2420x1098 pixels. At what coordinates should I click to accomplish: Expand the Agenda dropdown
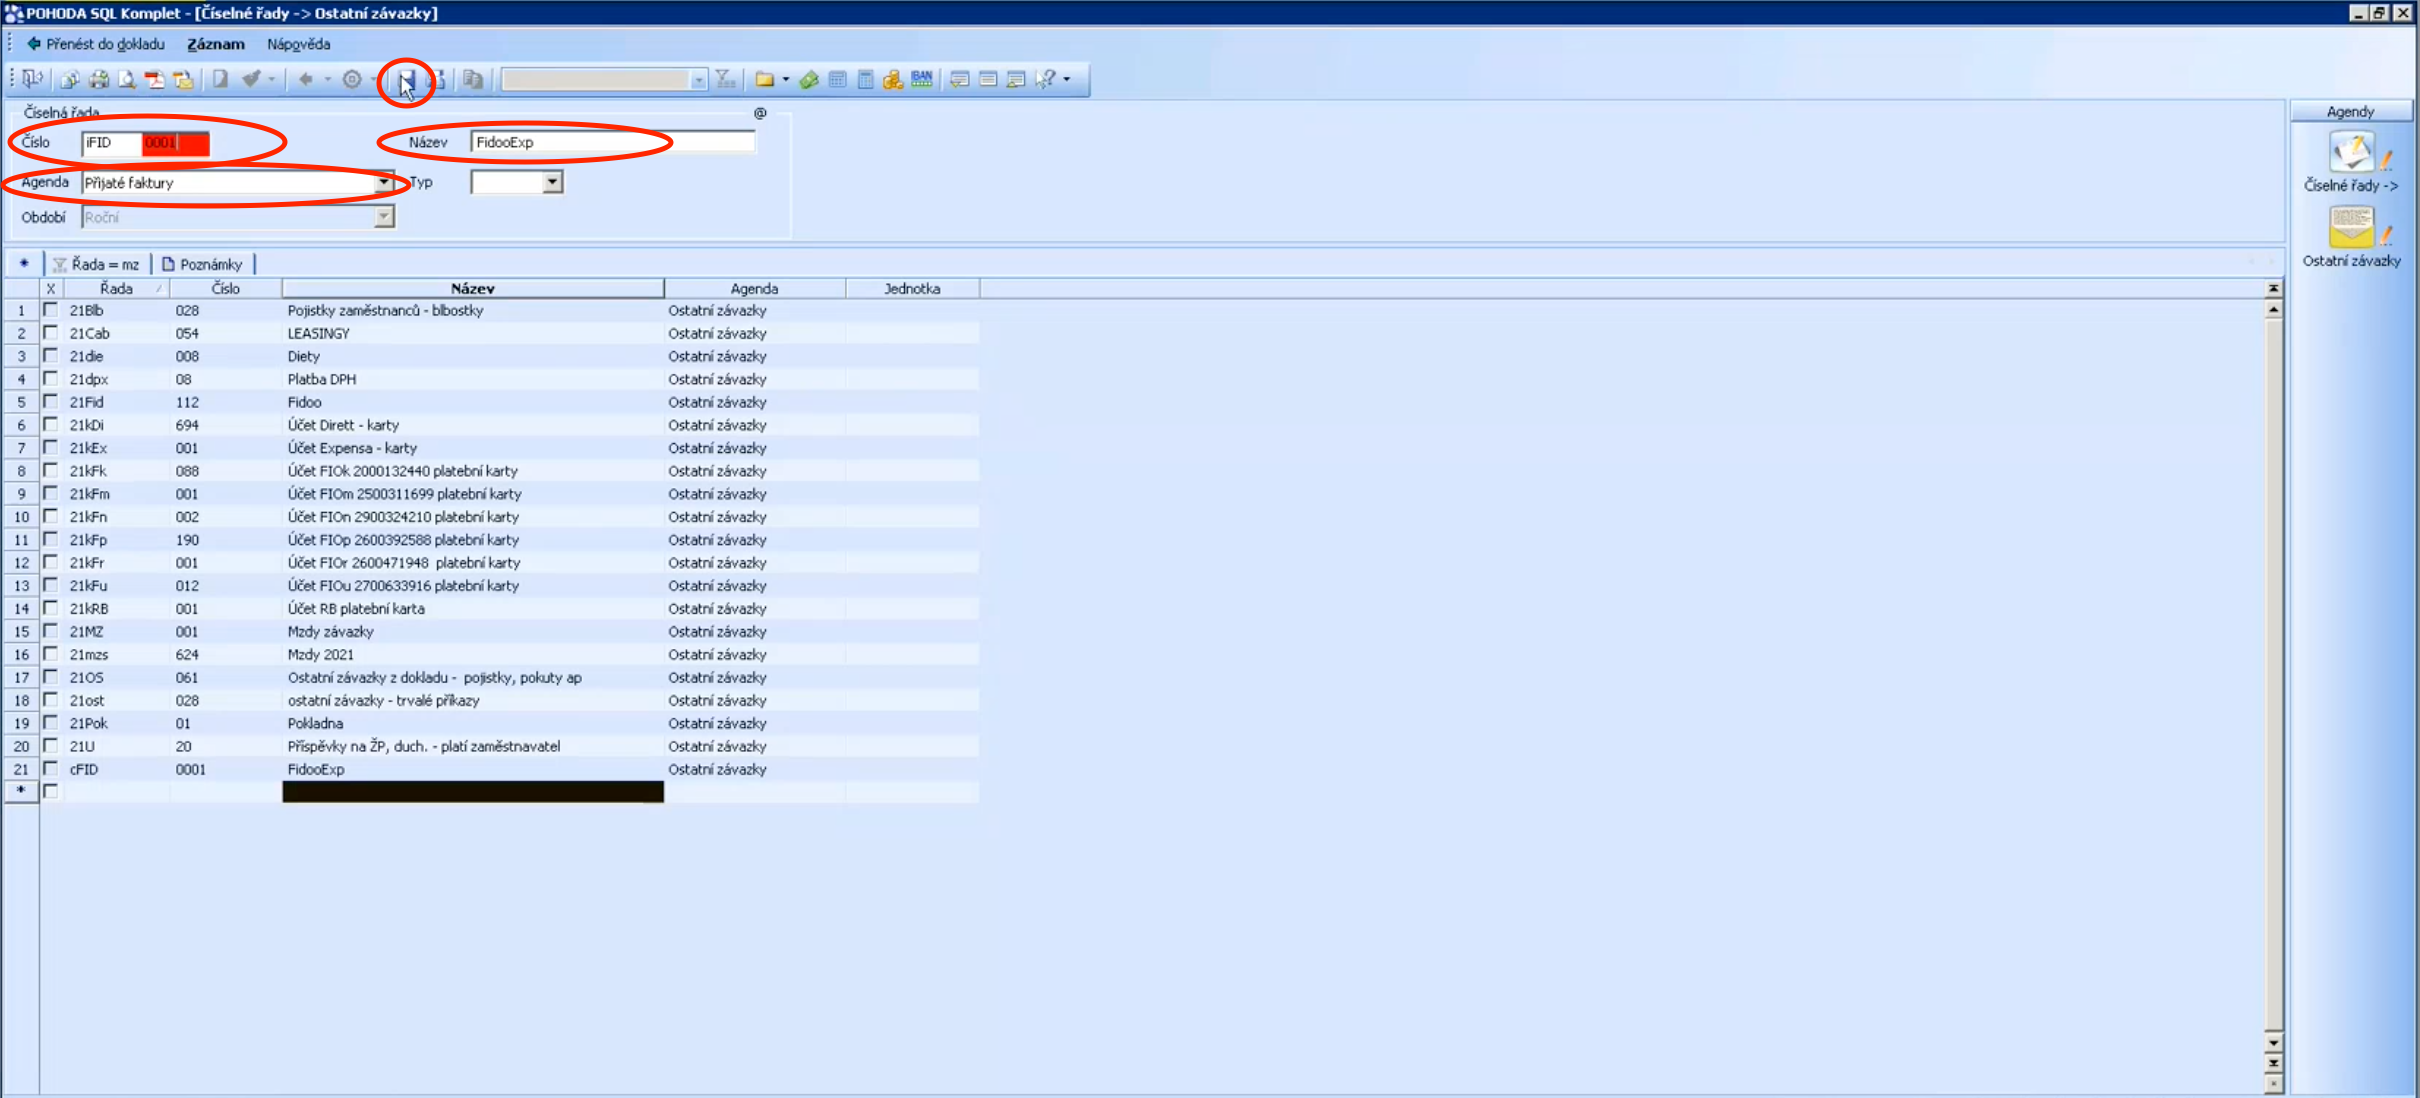[384, 183]
